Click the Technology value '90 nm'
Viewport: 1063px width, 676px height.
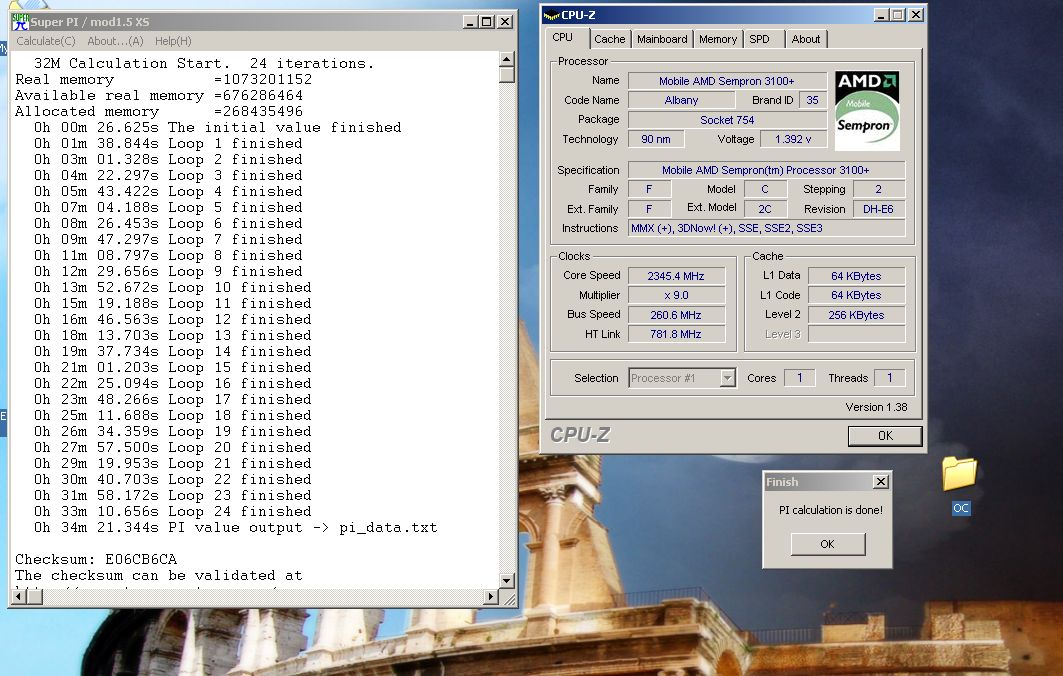click(x=656, y=139)
